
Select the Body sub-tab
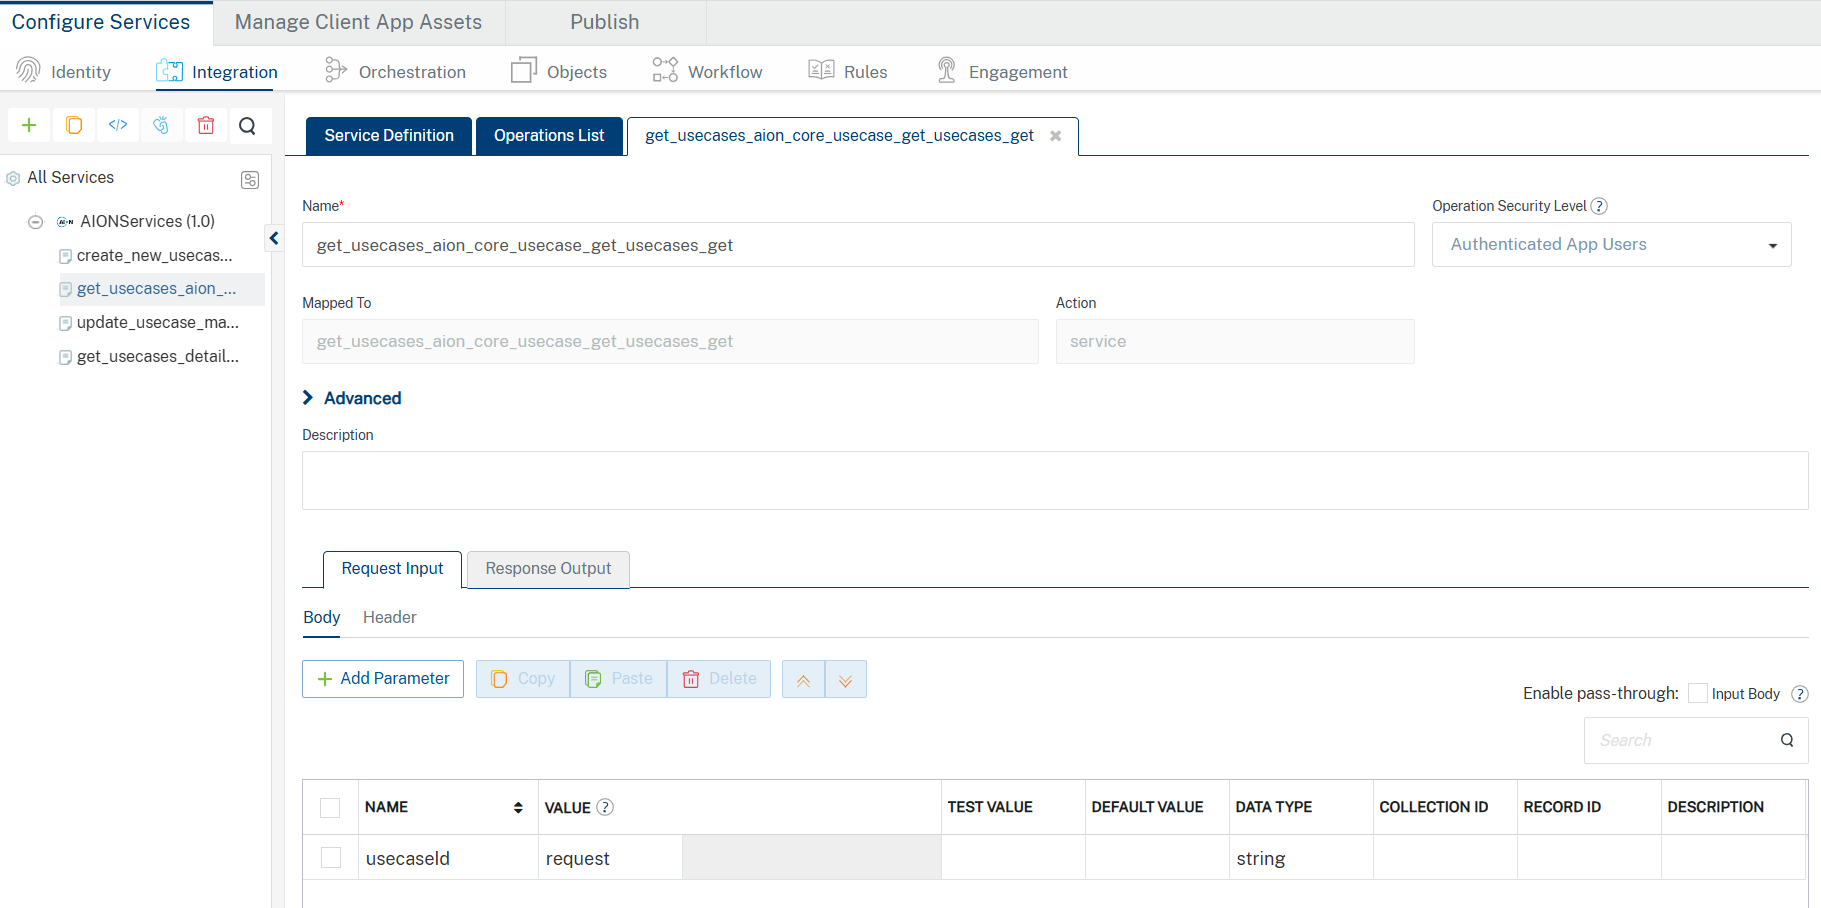(322, 618)
